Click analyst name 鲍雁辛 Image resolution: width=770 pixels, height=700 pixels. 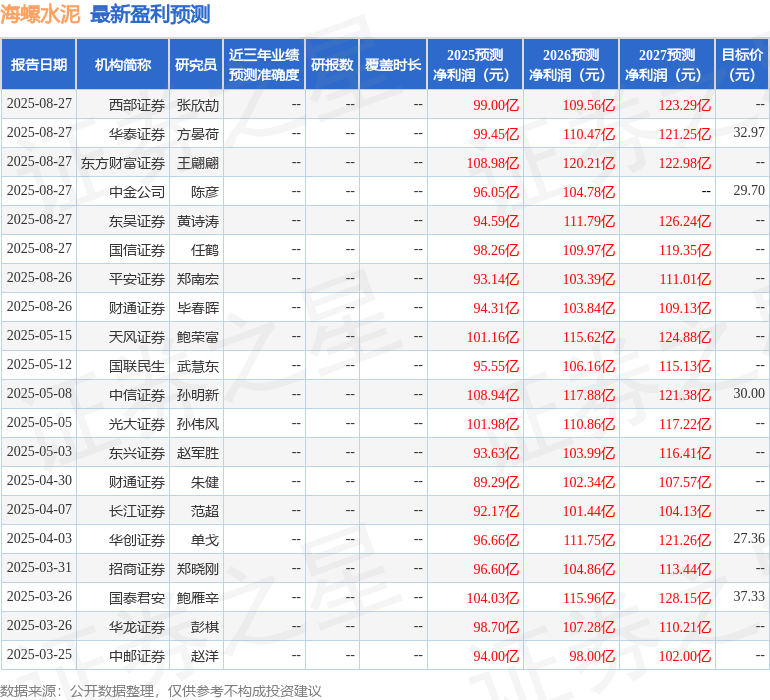(197, 598)
